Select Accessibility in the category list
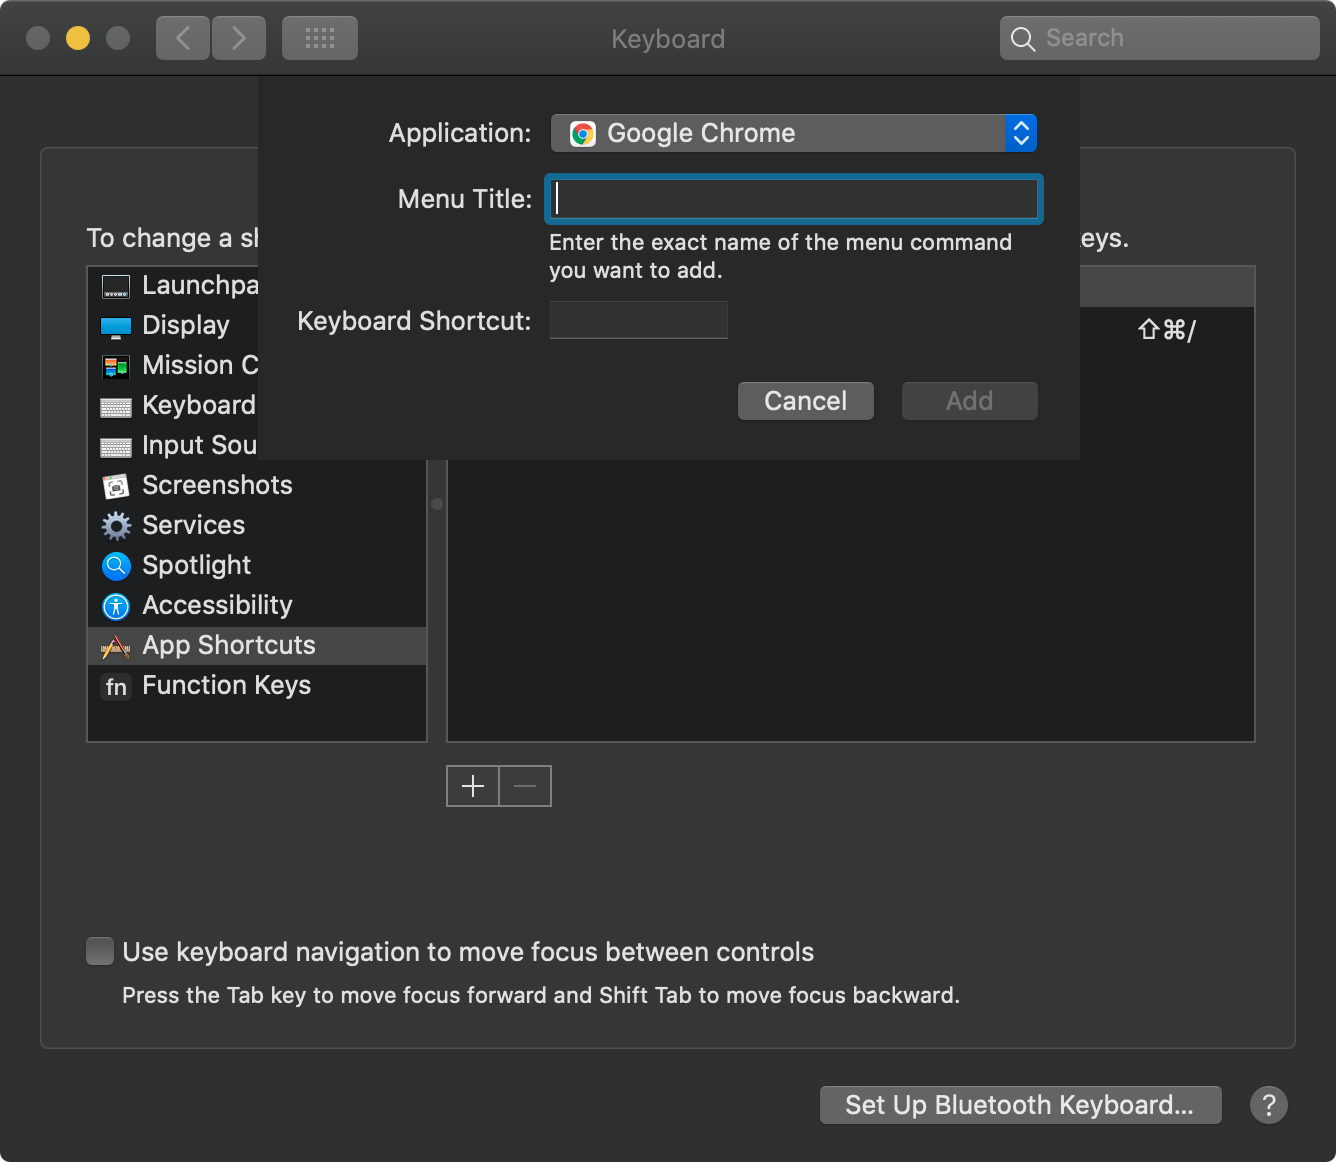The image size is (1336, 1162). tap(257, 605)
